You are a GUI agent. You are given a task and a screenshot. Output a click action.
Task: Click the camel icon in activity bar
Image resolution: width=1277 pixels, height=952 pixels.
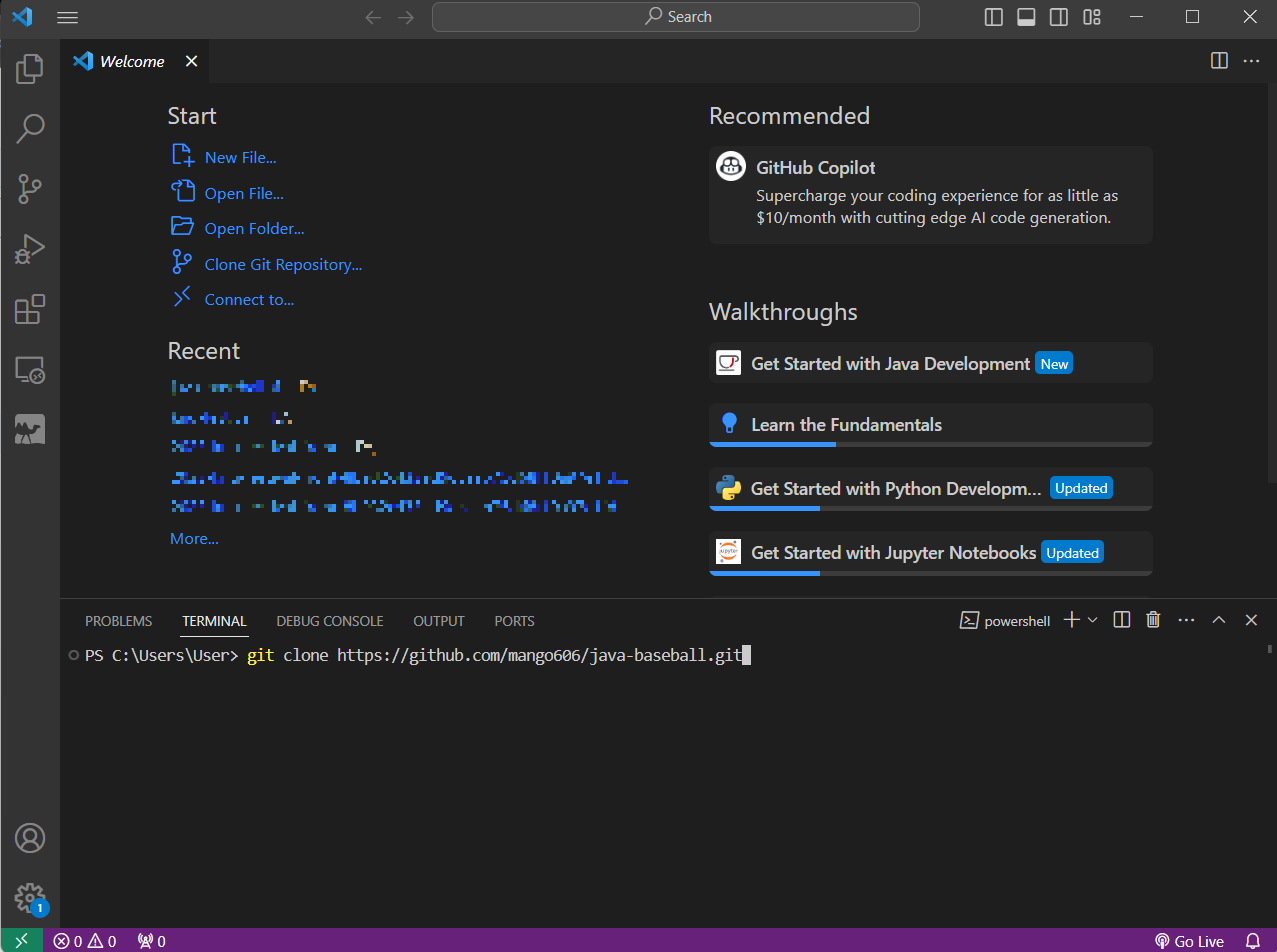[x=30, y=430]
